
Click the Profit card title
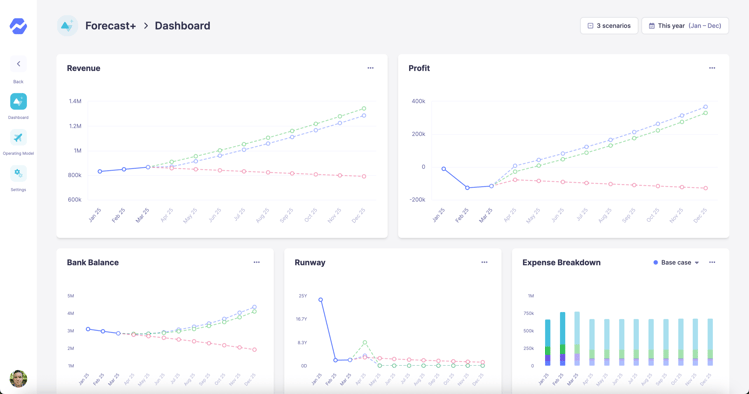[419, 68]
